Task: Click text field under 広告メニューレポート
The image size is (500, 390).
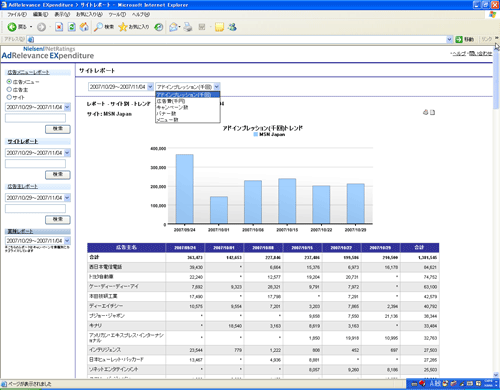Action: (35, 118)
